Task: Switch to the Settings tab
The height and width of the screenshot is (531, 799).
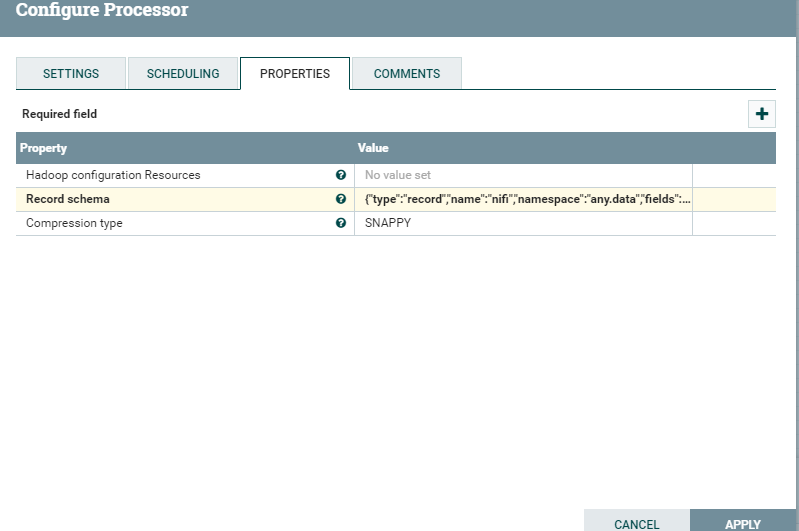Action: [x=71, y=73]
